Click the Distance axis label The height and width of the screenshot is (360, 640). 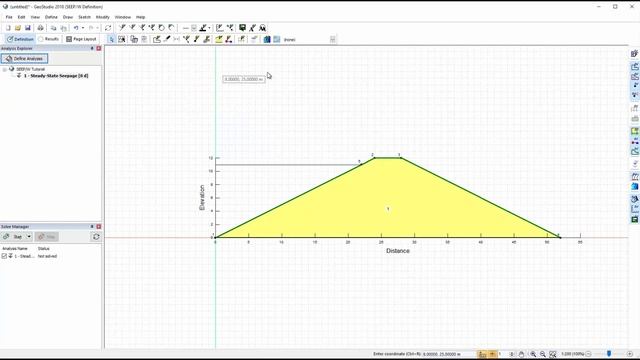[x=398, y=251]
